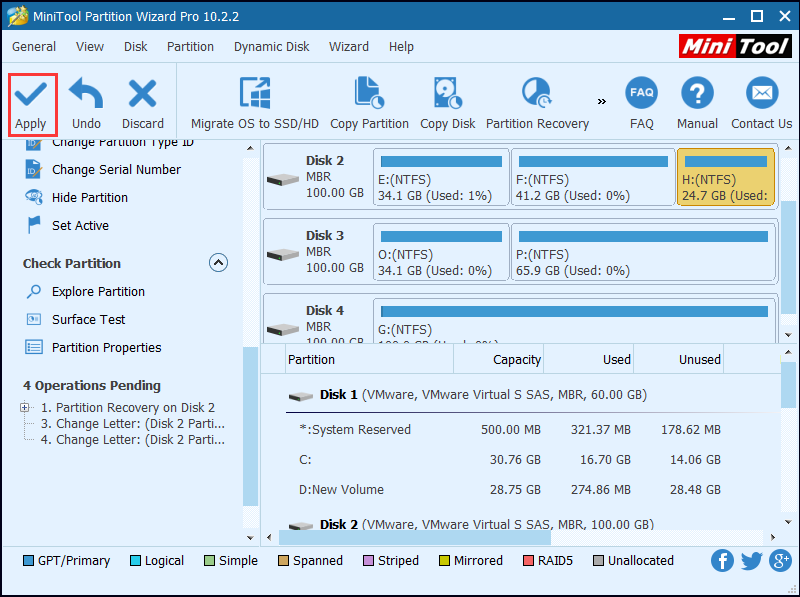The height and width of the screenshot is (597, 800).
Task: Select System Reserved partition row
Action: tap(520, 430)
